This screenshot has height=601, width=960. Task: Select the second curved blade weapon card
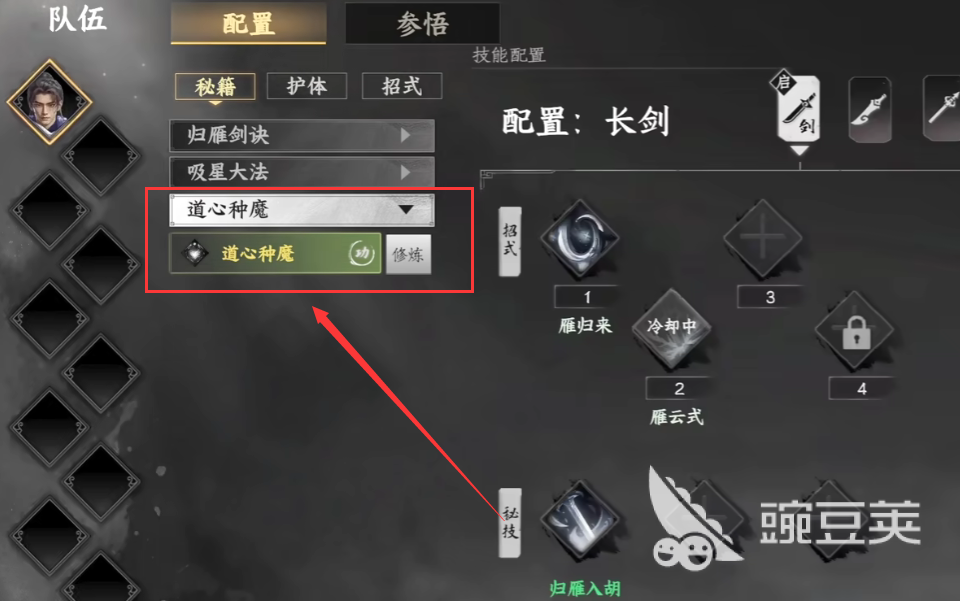pos(870,110)
